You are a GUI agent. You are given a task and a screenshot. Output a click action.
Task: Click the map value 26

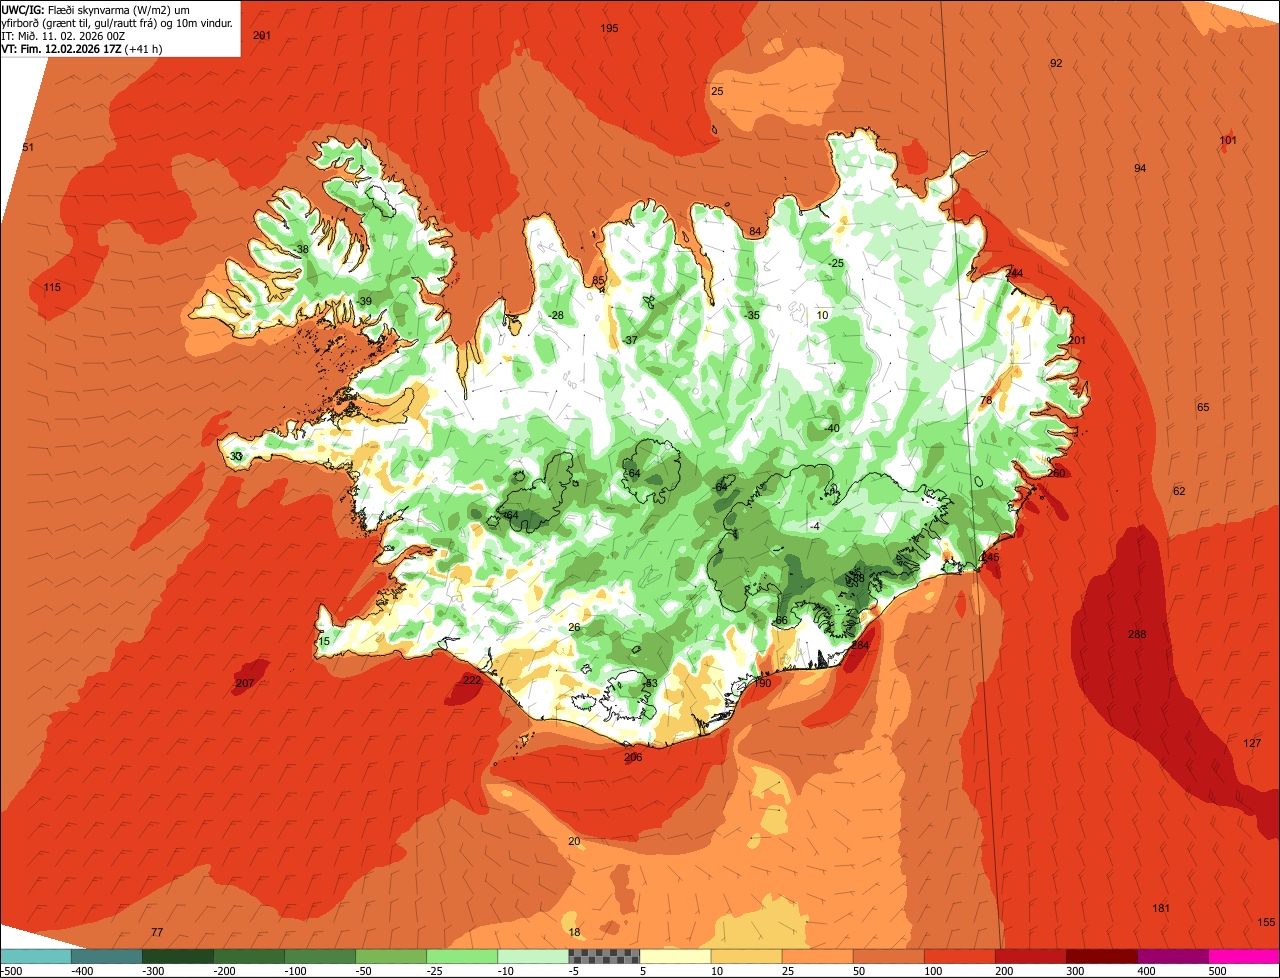click(574, 627)
